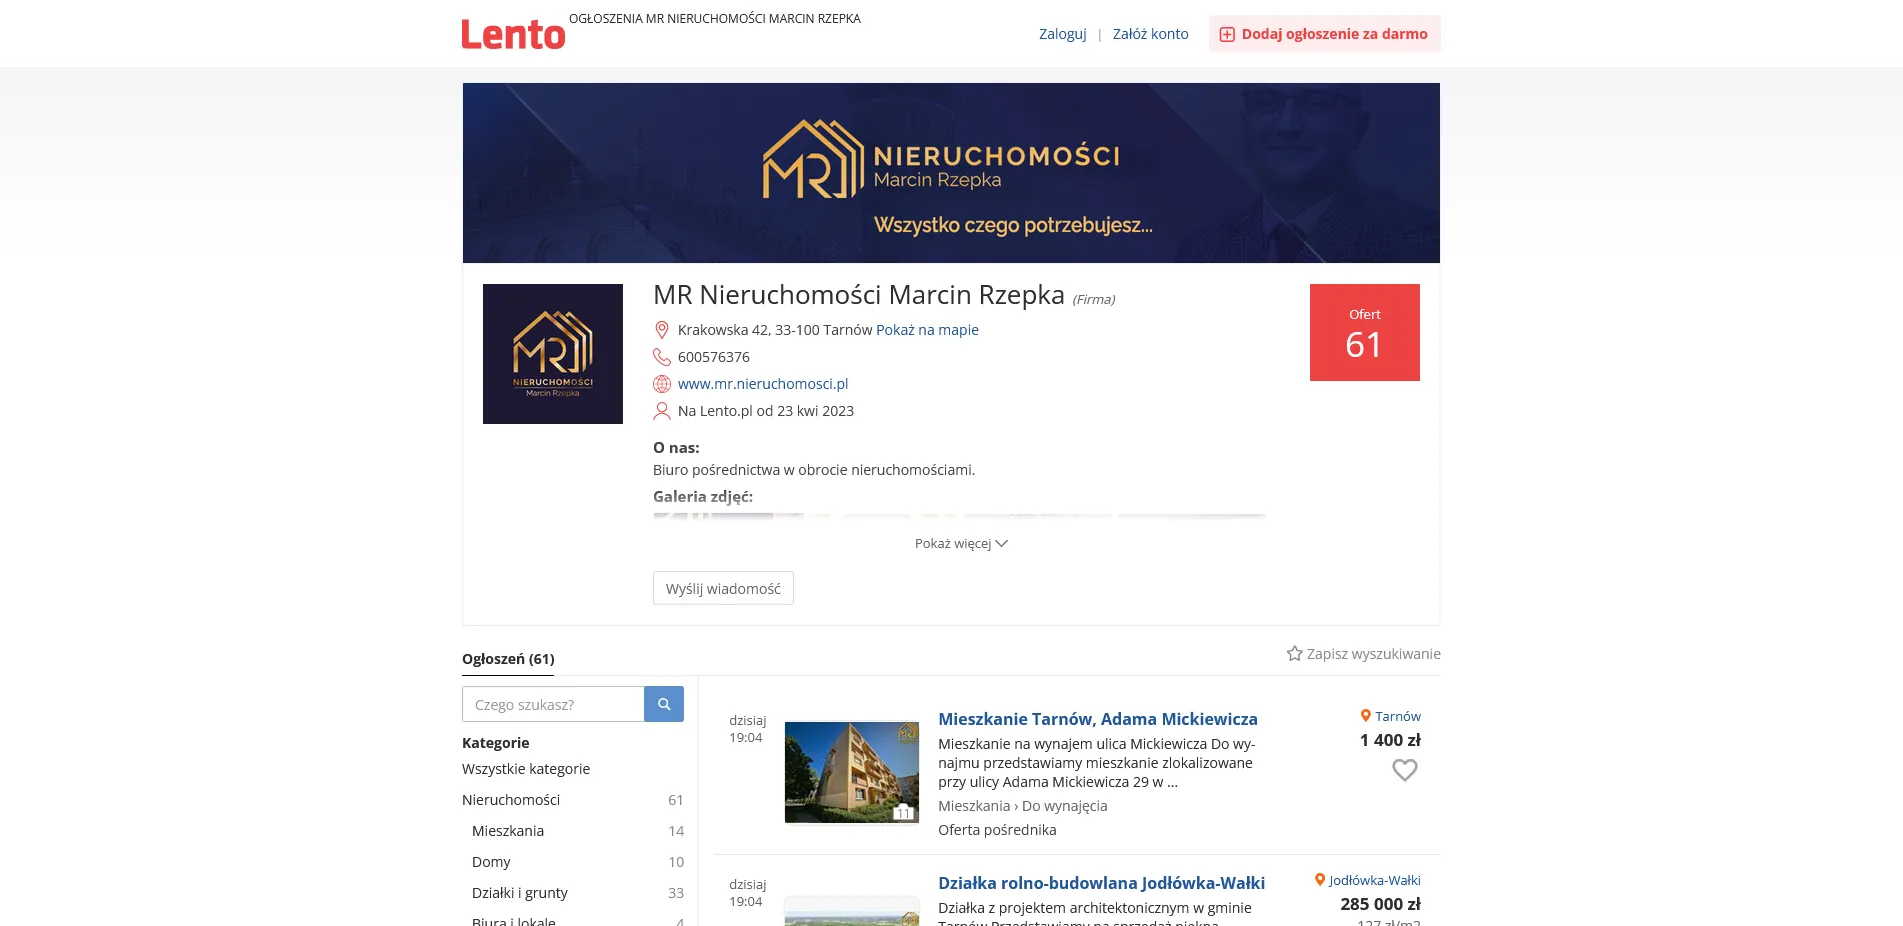Click the 285 000 zł price
1903x926 pixels.
point(1380,904)
